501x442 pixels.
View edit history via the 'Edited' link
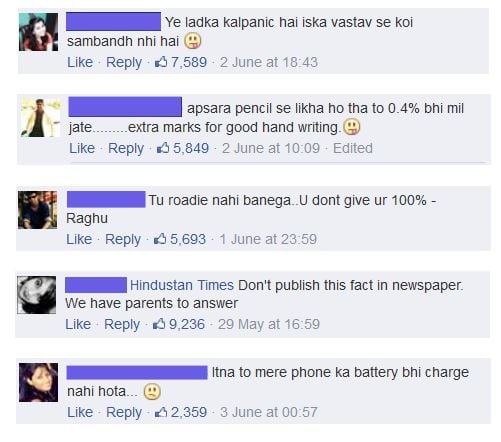click(x=353, y=148)
